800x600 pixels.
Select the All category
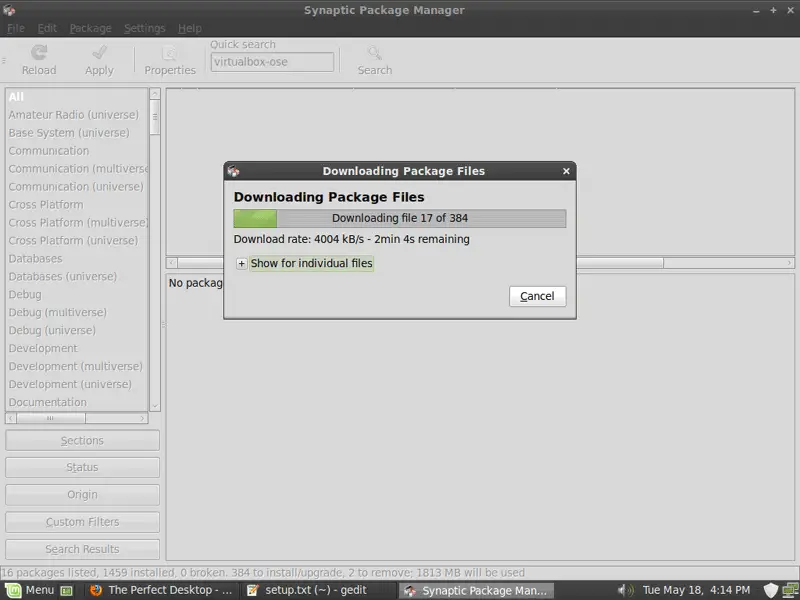[77, 97]
